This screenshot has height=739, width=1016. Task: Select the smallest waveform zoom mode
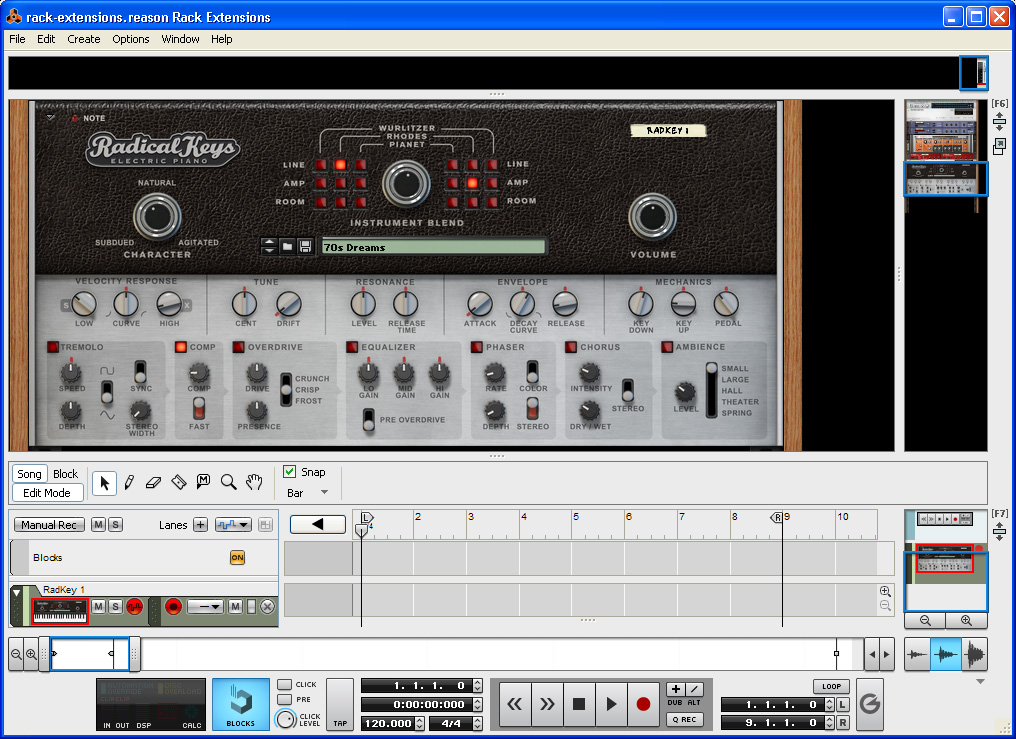pos(917,654)
